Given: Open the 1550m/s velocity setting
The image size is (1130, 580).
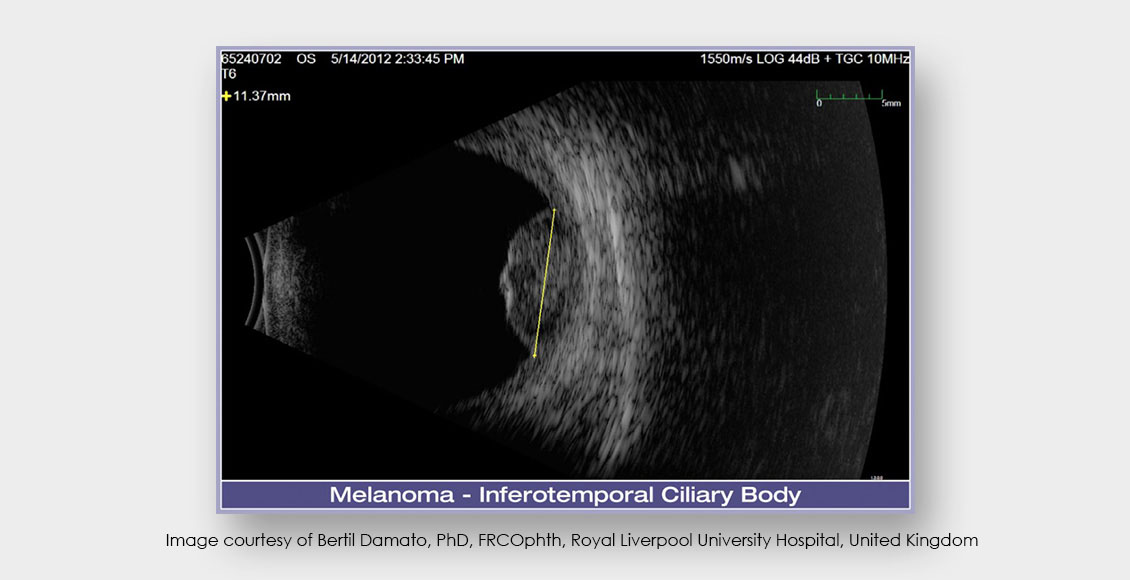Looking at the screenshot, I should [x=724, y=59].
